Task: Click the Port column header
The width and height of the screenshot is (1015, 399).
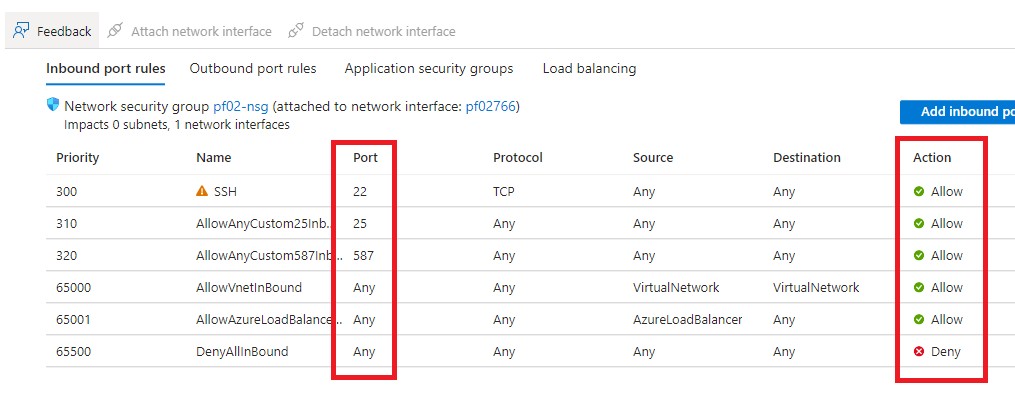Action: [365, 157]
